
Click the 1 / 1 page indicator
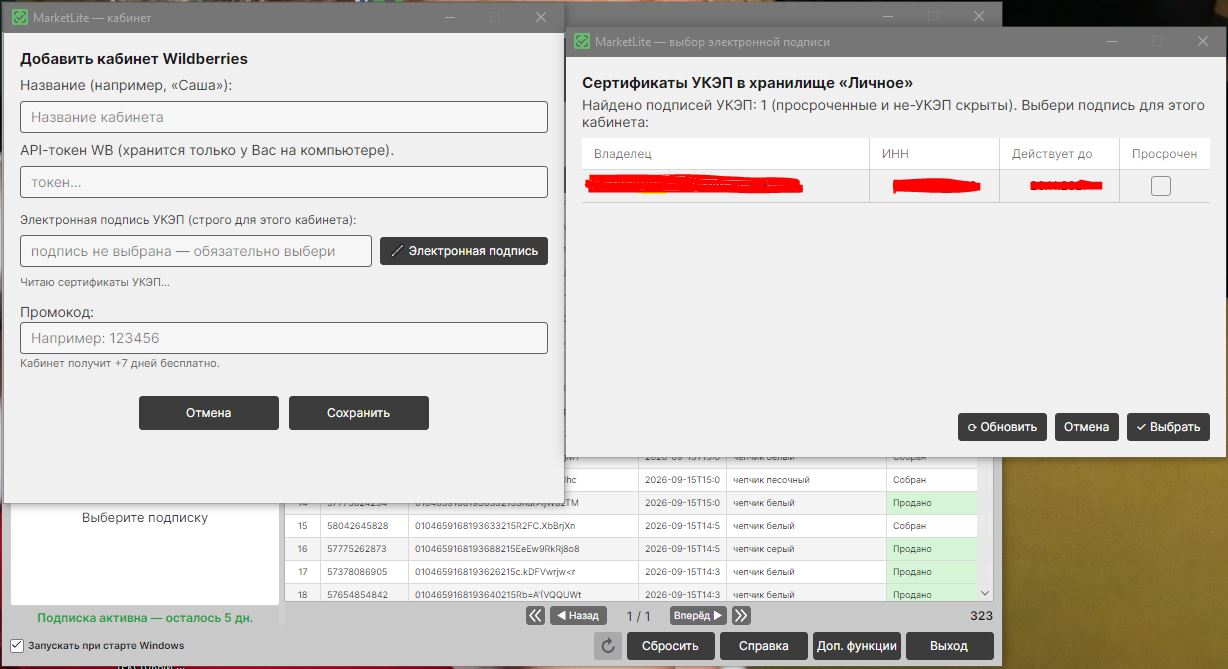(638, 616)
